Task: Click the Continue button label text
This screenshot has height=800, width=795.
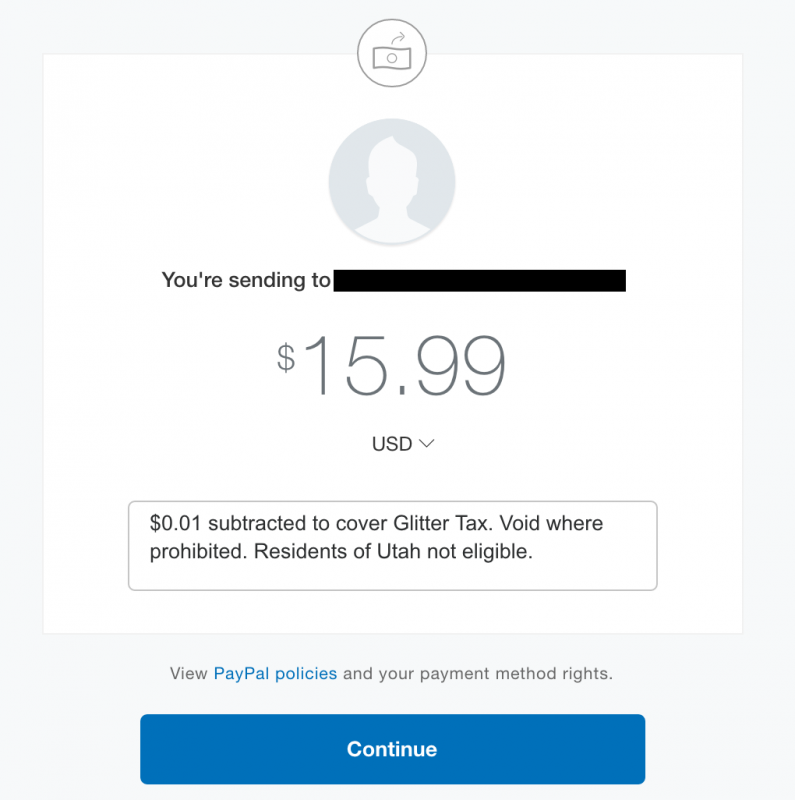Action: (392, 748)
